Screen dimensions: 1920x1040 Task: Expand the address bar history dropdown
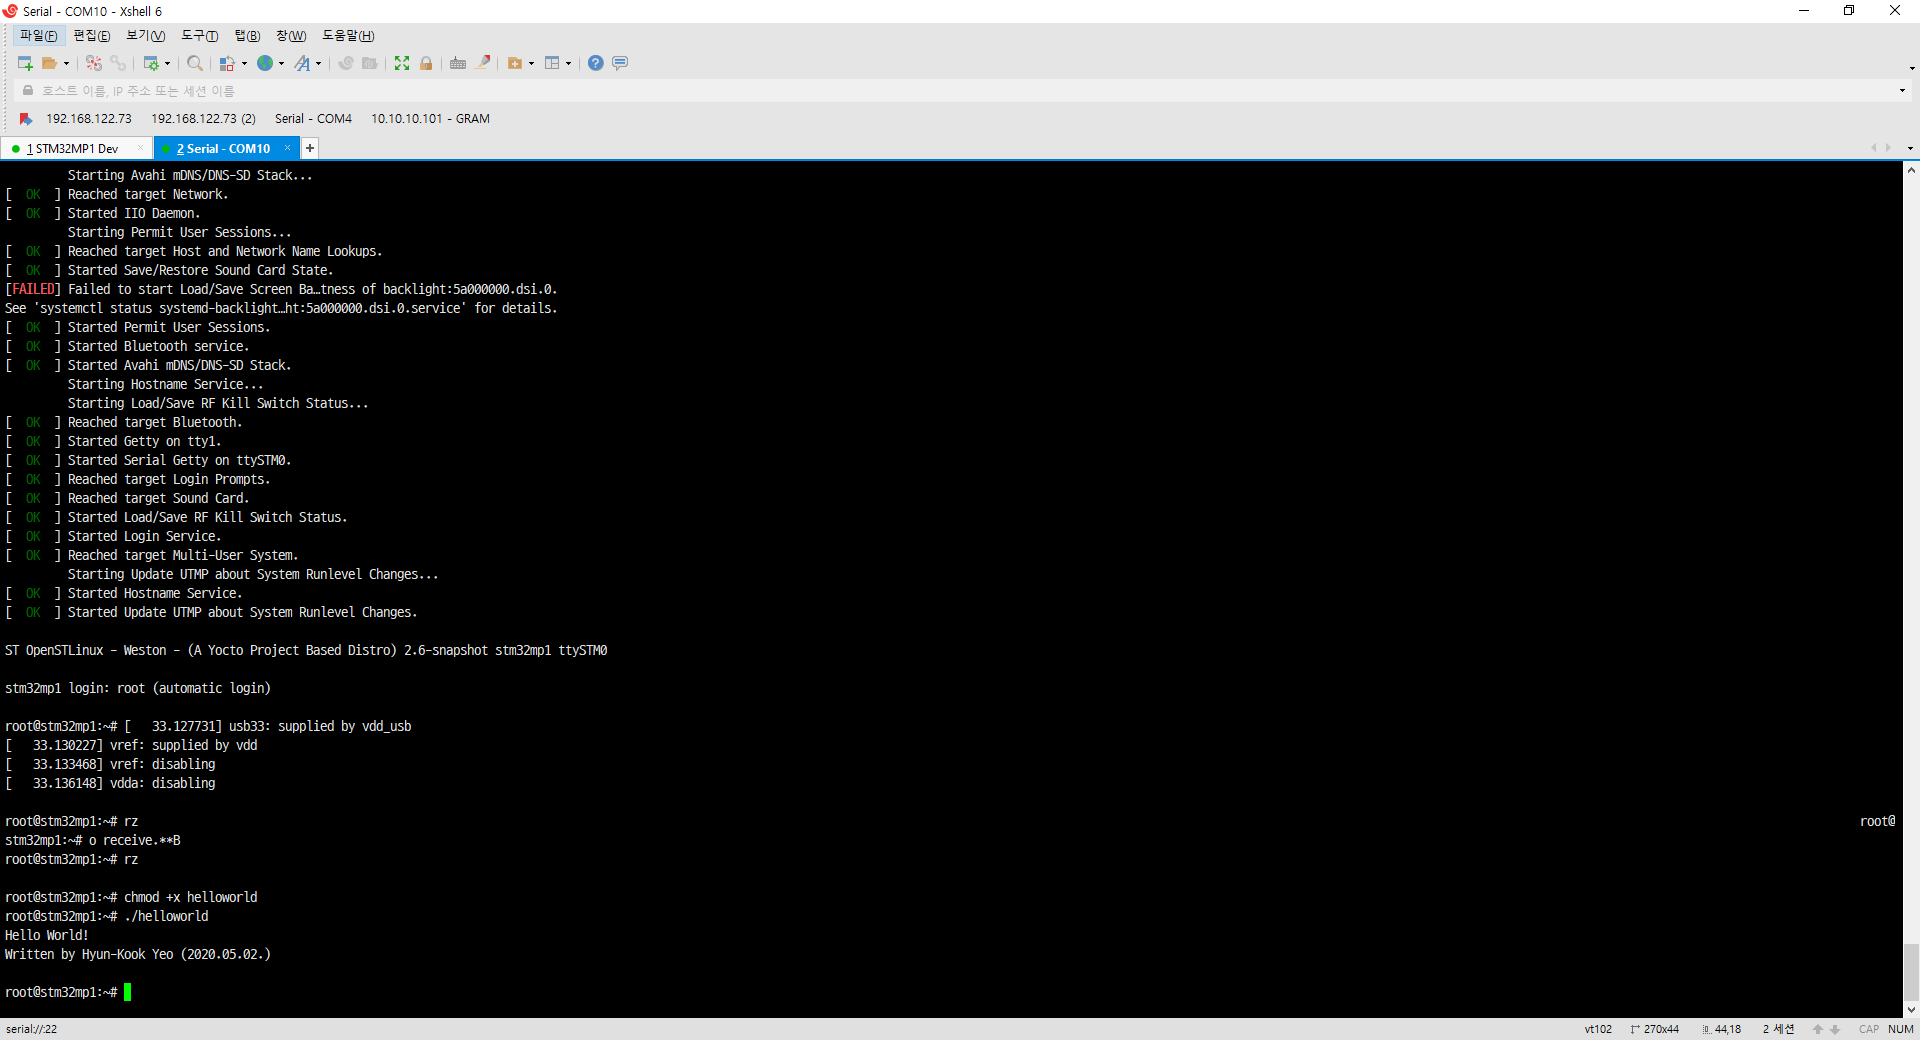[x=1902, y=91]
